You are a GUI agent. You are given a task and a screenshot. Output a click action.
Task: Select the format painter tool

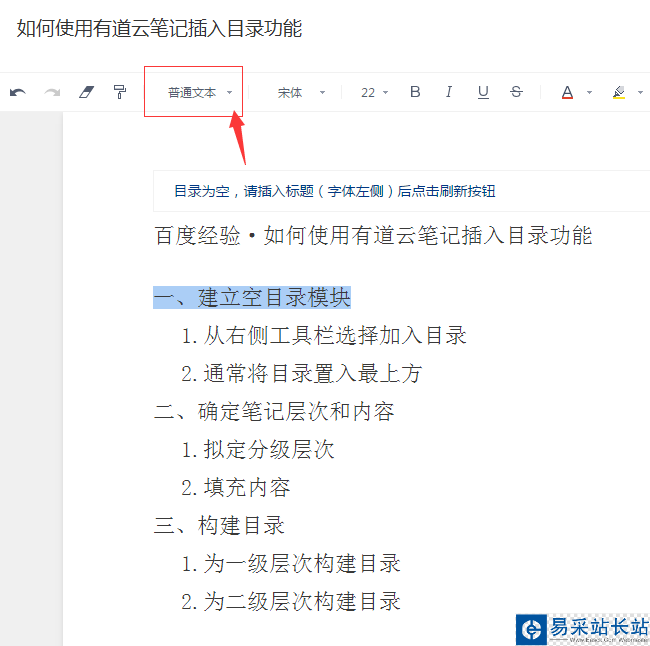(120, 92)
